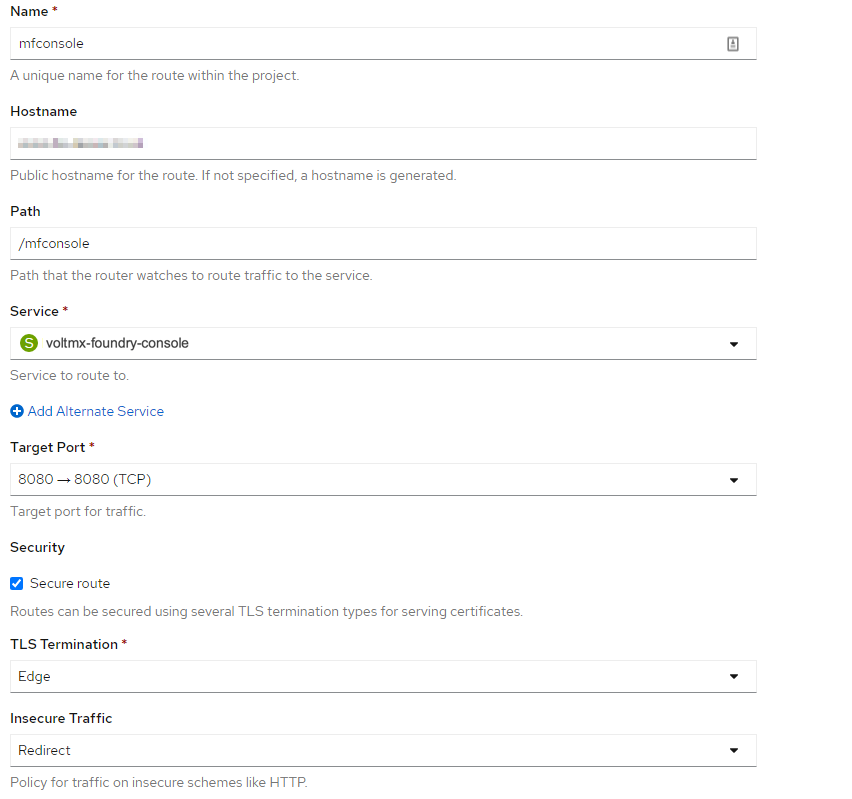The width and height of the screenshot is (852, 799).
Task: Click the 'Target Port' field label
Action: pyautogui.click(x=47, y=447)
